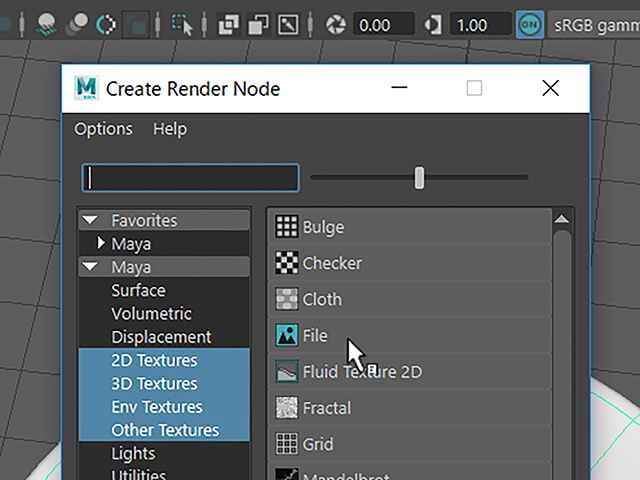Select the Bulge texture node
Viewport: 640px width, 480px height.
click(x=410, y=227)
